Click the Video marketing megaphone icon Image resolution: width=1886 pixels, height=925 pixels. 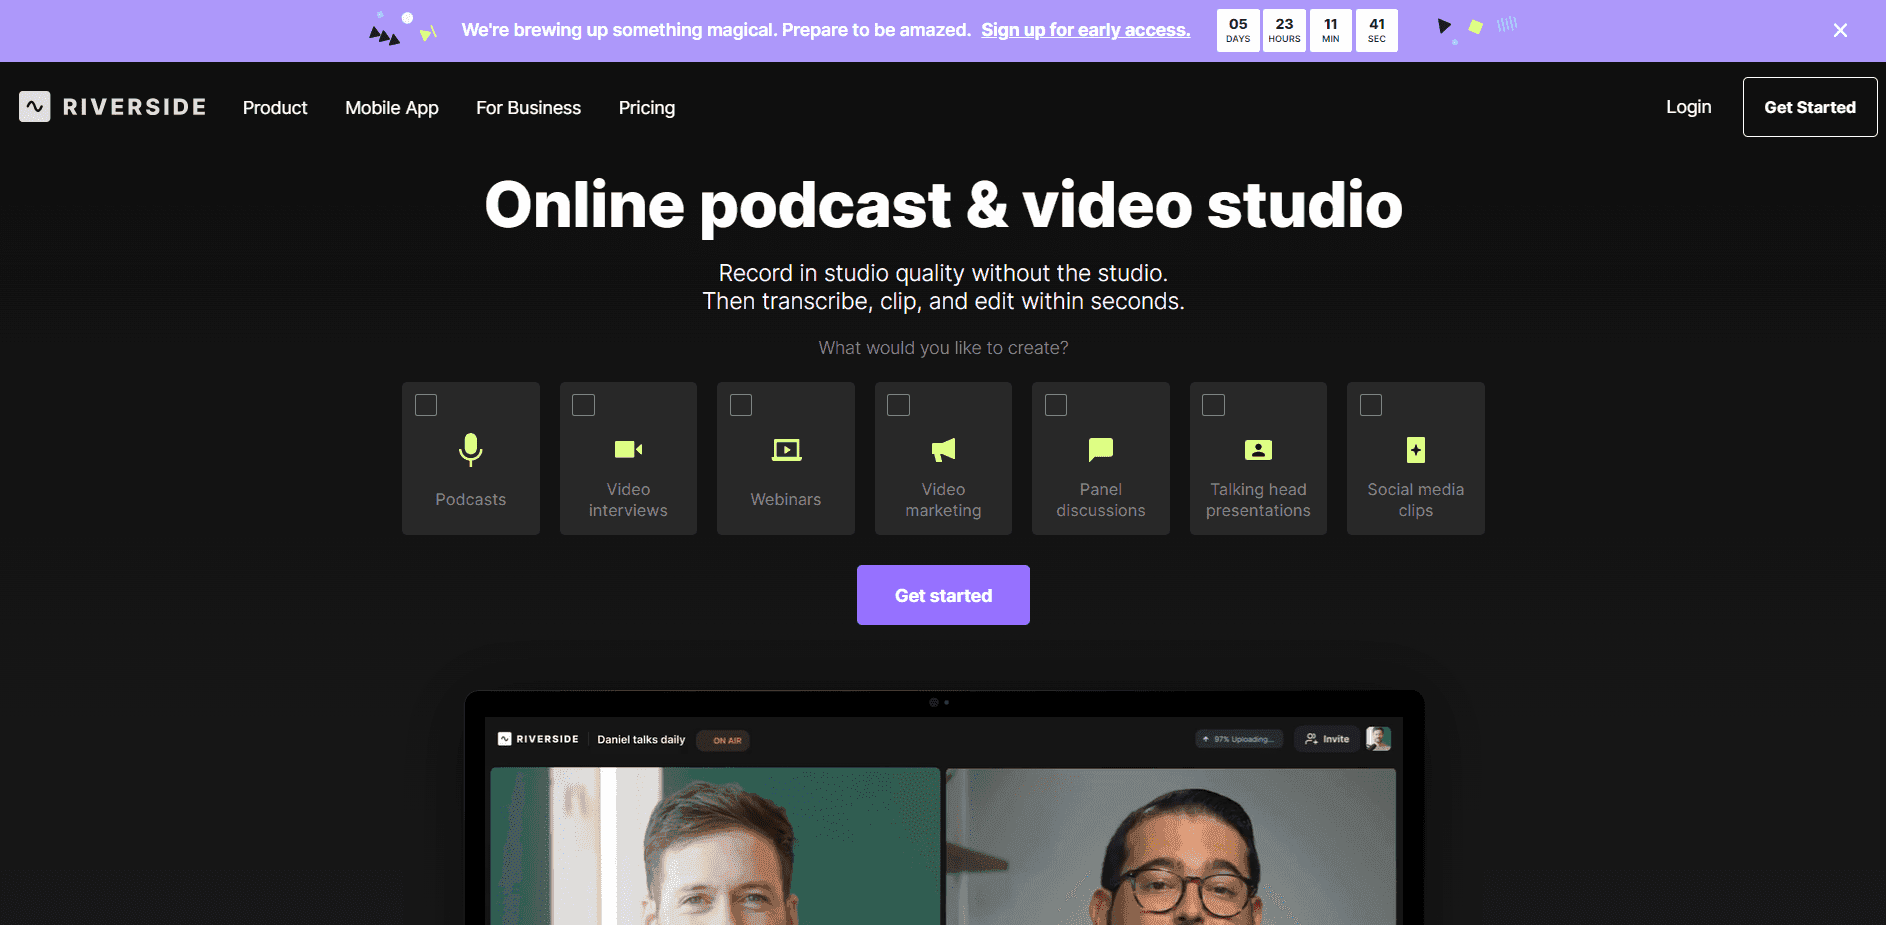943,450
